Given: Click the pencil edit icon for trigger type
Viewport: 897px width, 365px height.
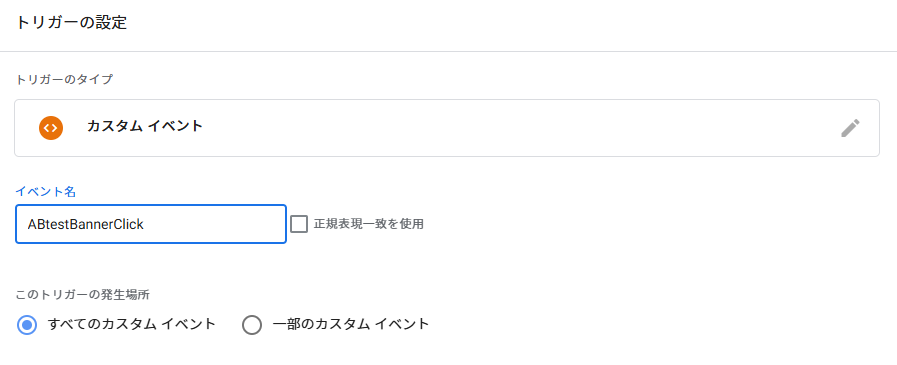Looking at the screenshot, I should coord(850,128).
